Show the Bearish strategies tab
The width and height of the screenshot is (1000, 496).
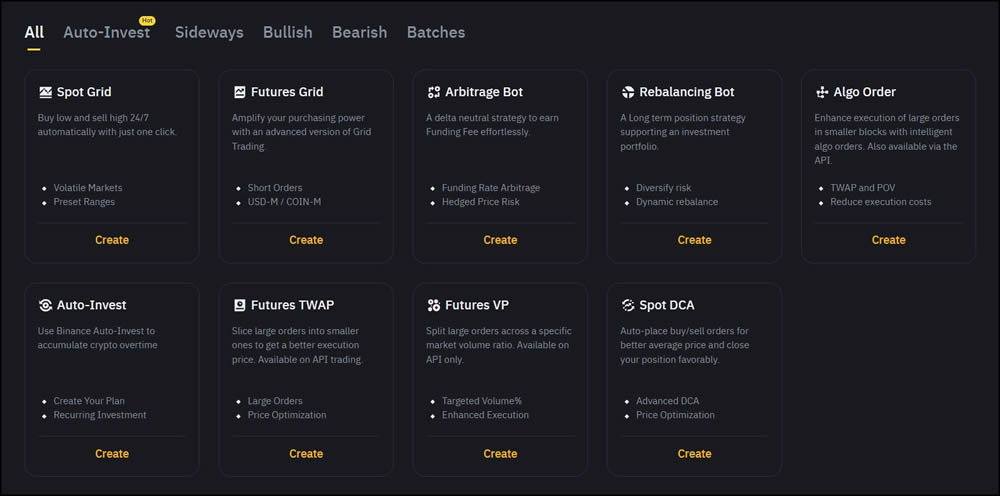359,32
